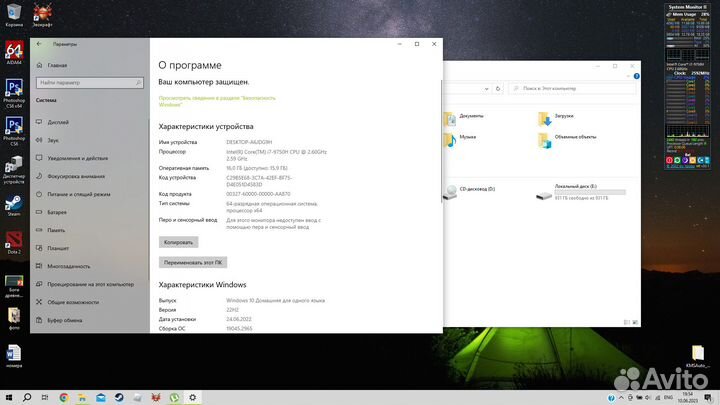The width and height of the screenshot is (720, 405).
Task: Open Проецирование на этот компьютер settings
Action: point(90,284)
